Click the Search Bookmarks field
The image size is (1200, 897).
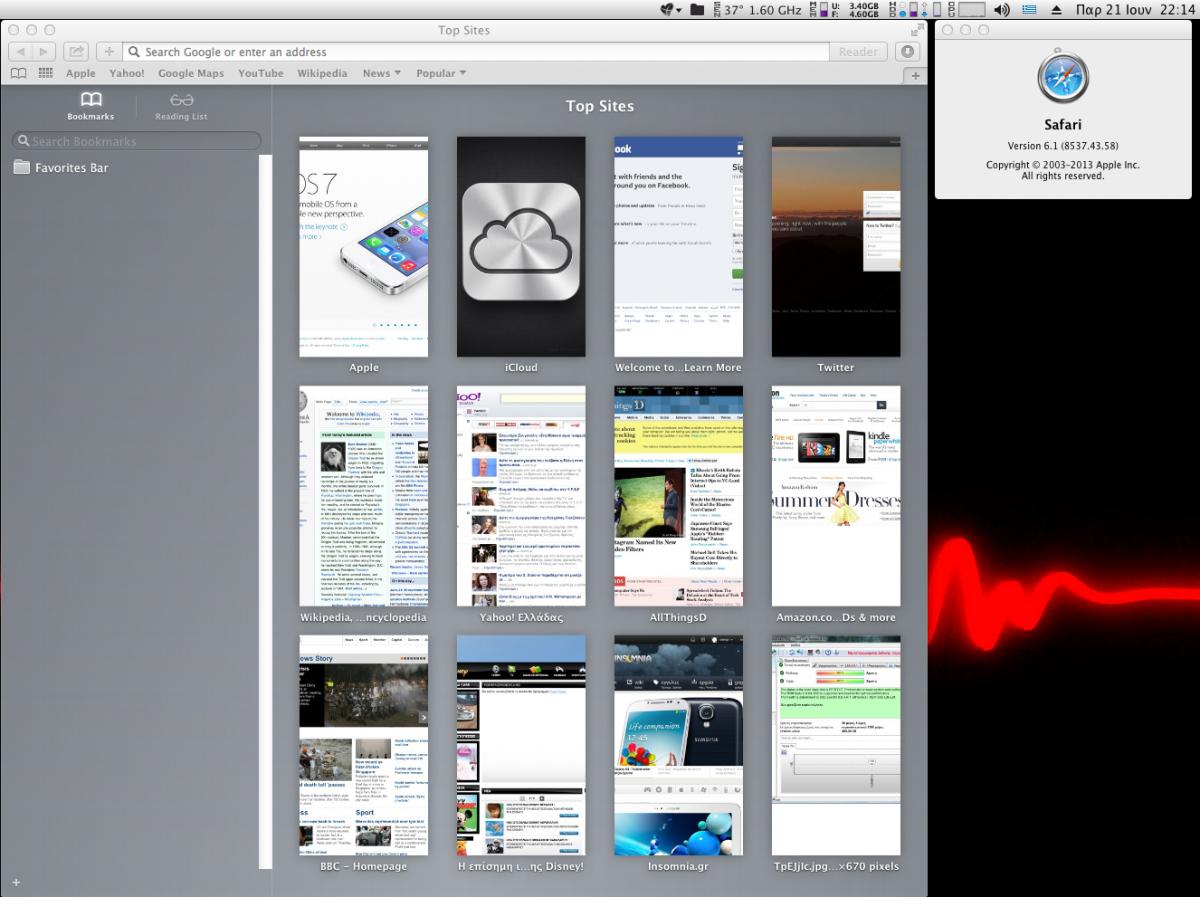pyautogui.click(x=136, y=141)
